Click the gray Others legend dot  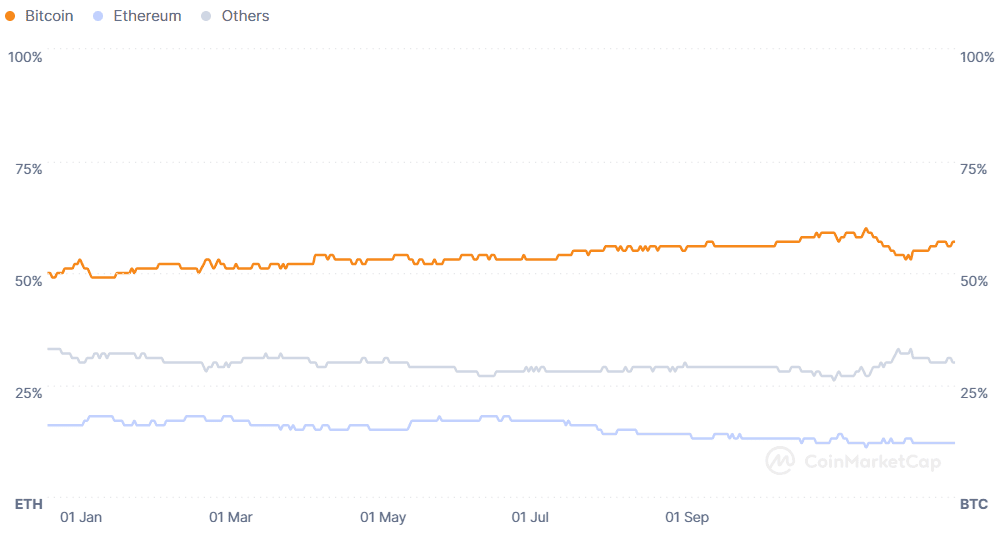[206, 16]
